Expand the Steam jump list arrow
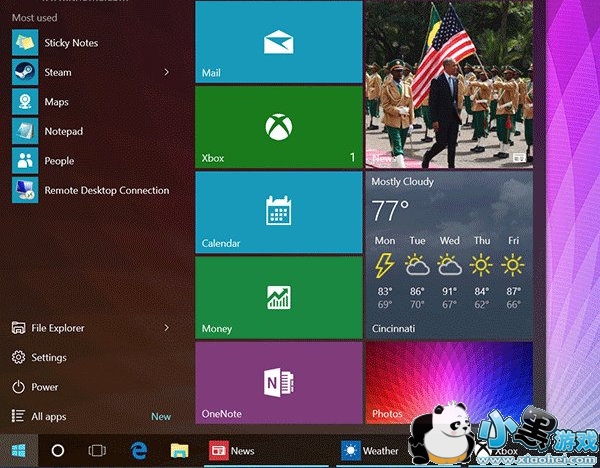The height and width of the screenshot is (468, 600). (166, 72)
